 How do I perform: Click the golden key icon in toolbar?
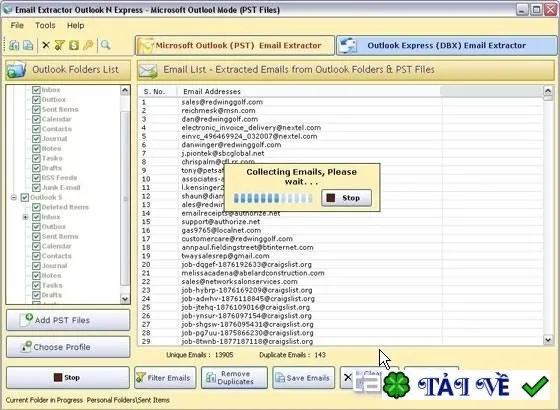coord(88,45)
